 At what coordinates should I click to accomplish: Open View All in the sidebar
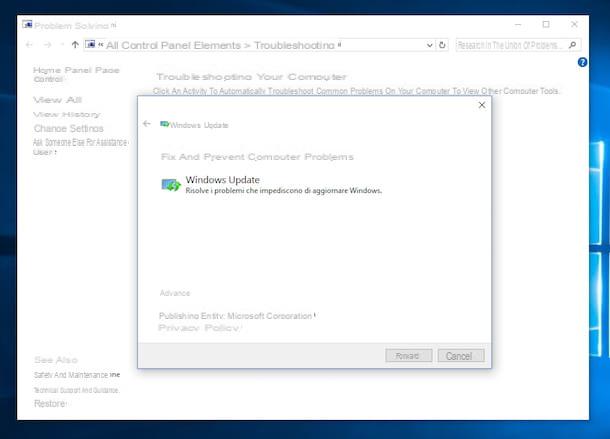(x=57, y=100)
